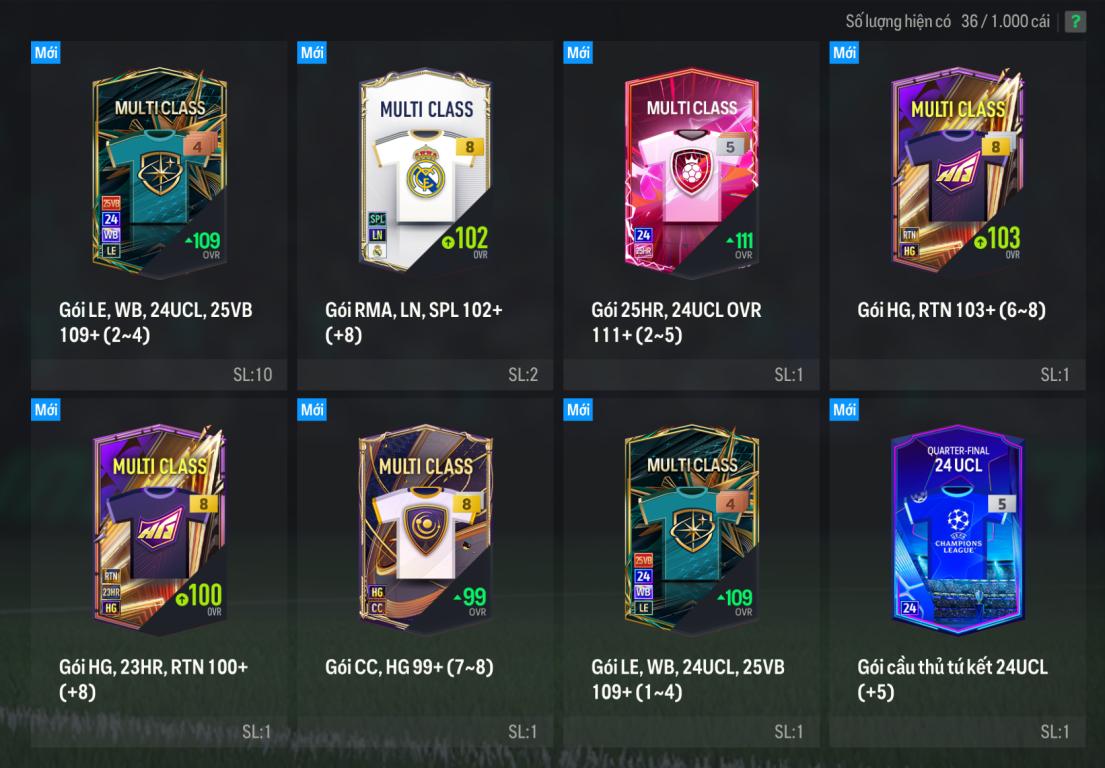Select the pink 25HR 111 OVR pack card
This screenshot has height=768, width=1105.
(691, 170)
